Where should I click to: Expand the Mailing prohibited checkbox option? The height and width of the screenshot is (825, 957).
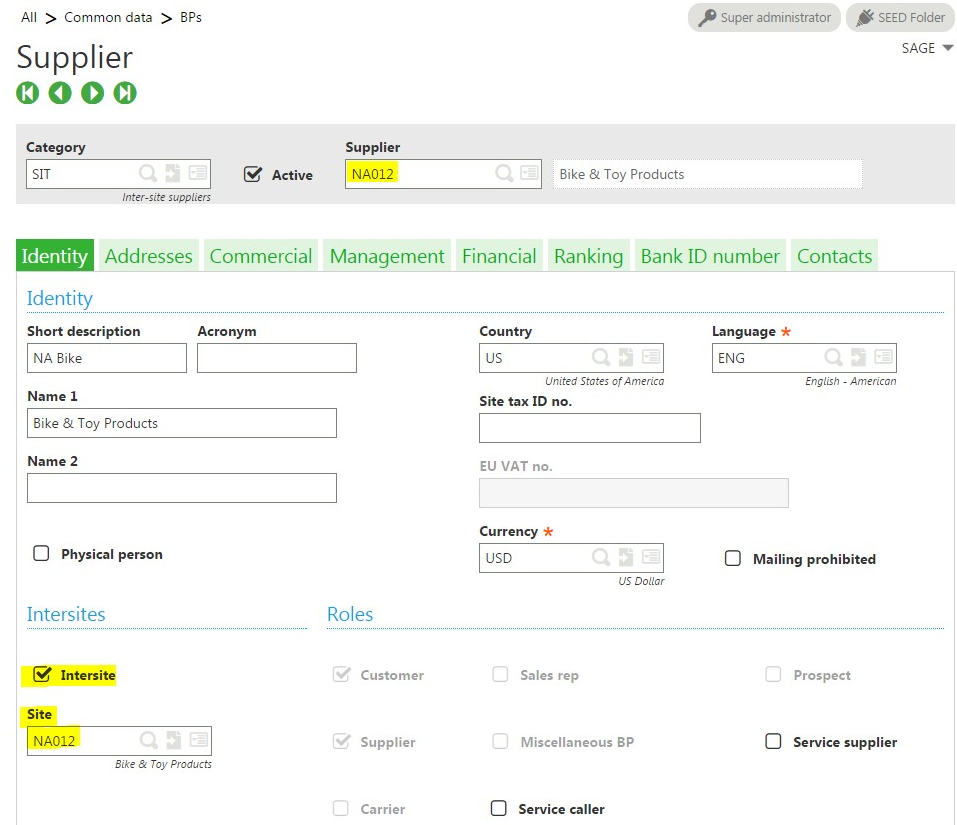733,558
